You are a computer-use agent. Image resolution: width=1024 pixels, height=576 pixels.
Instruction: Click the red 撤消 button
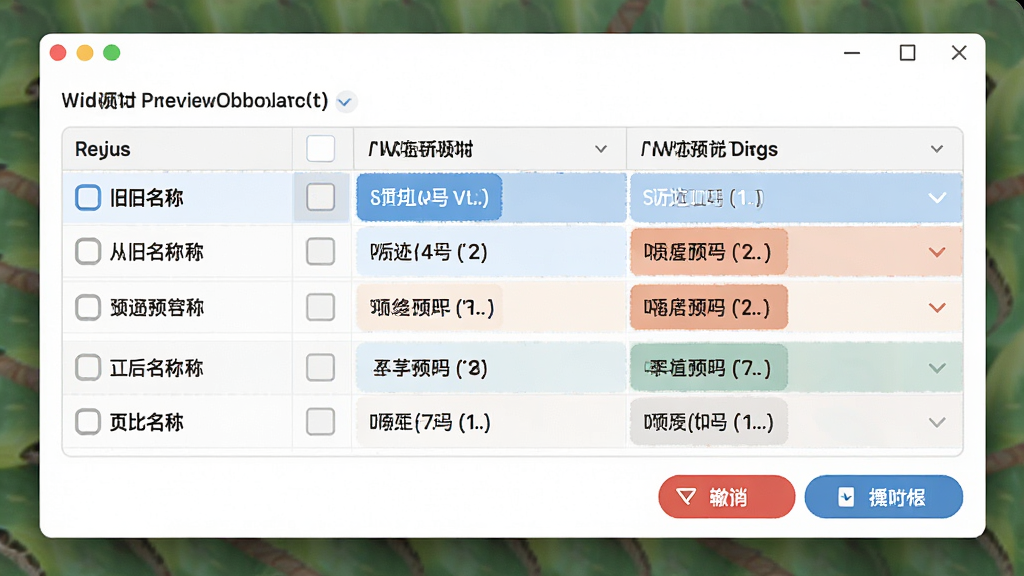pyautogui.click(x=726, y=497)
